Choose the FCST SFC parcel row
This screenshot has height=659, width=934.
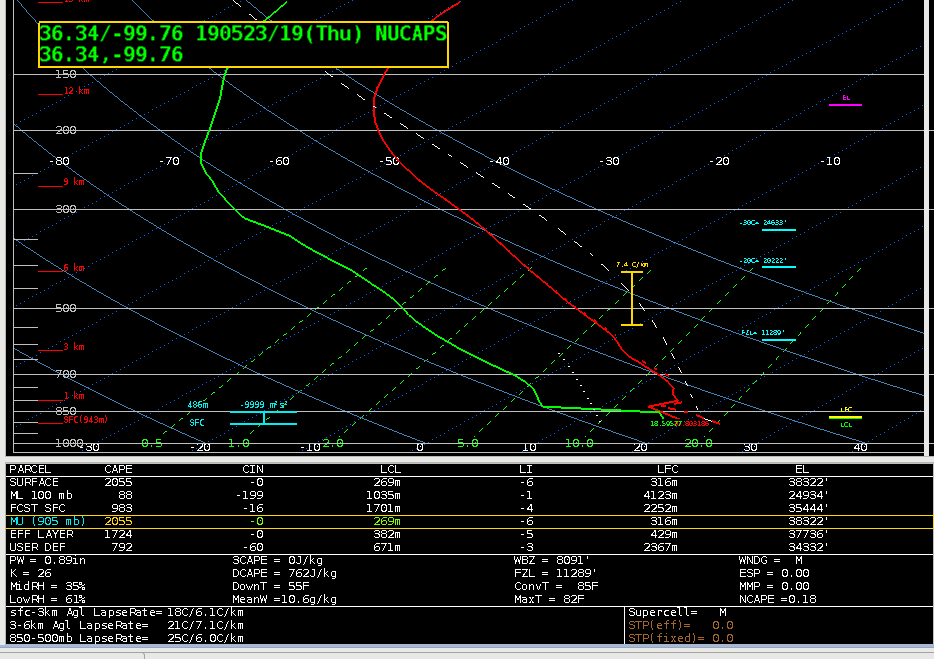click(34, 508)
